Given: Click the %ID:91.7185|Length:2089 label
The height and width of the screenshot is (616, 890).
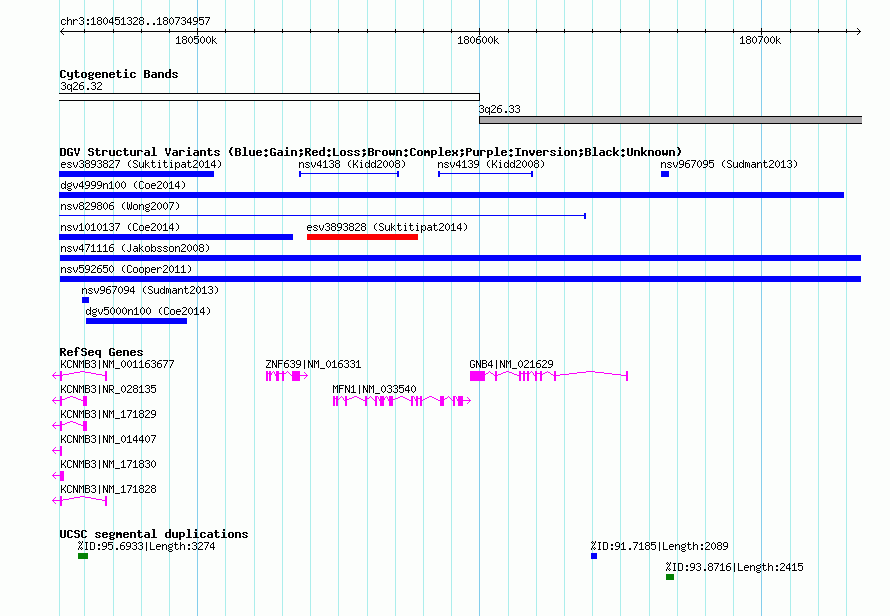Looking at the screenshot, I should tap(660, 546).
